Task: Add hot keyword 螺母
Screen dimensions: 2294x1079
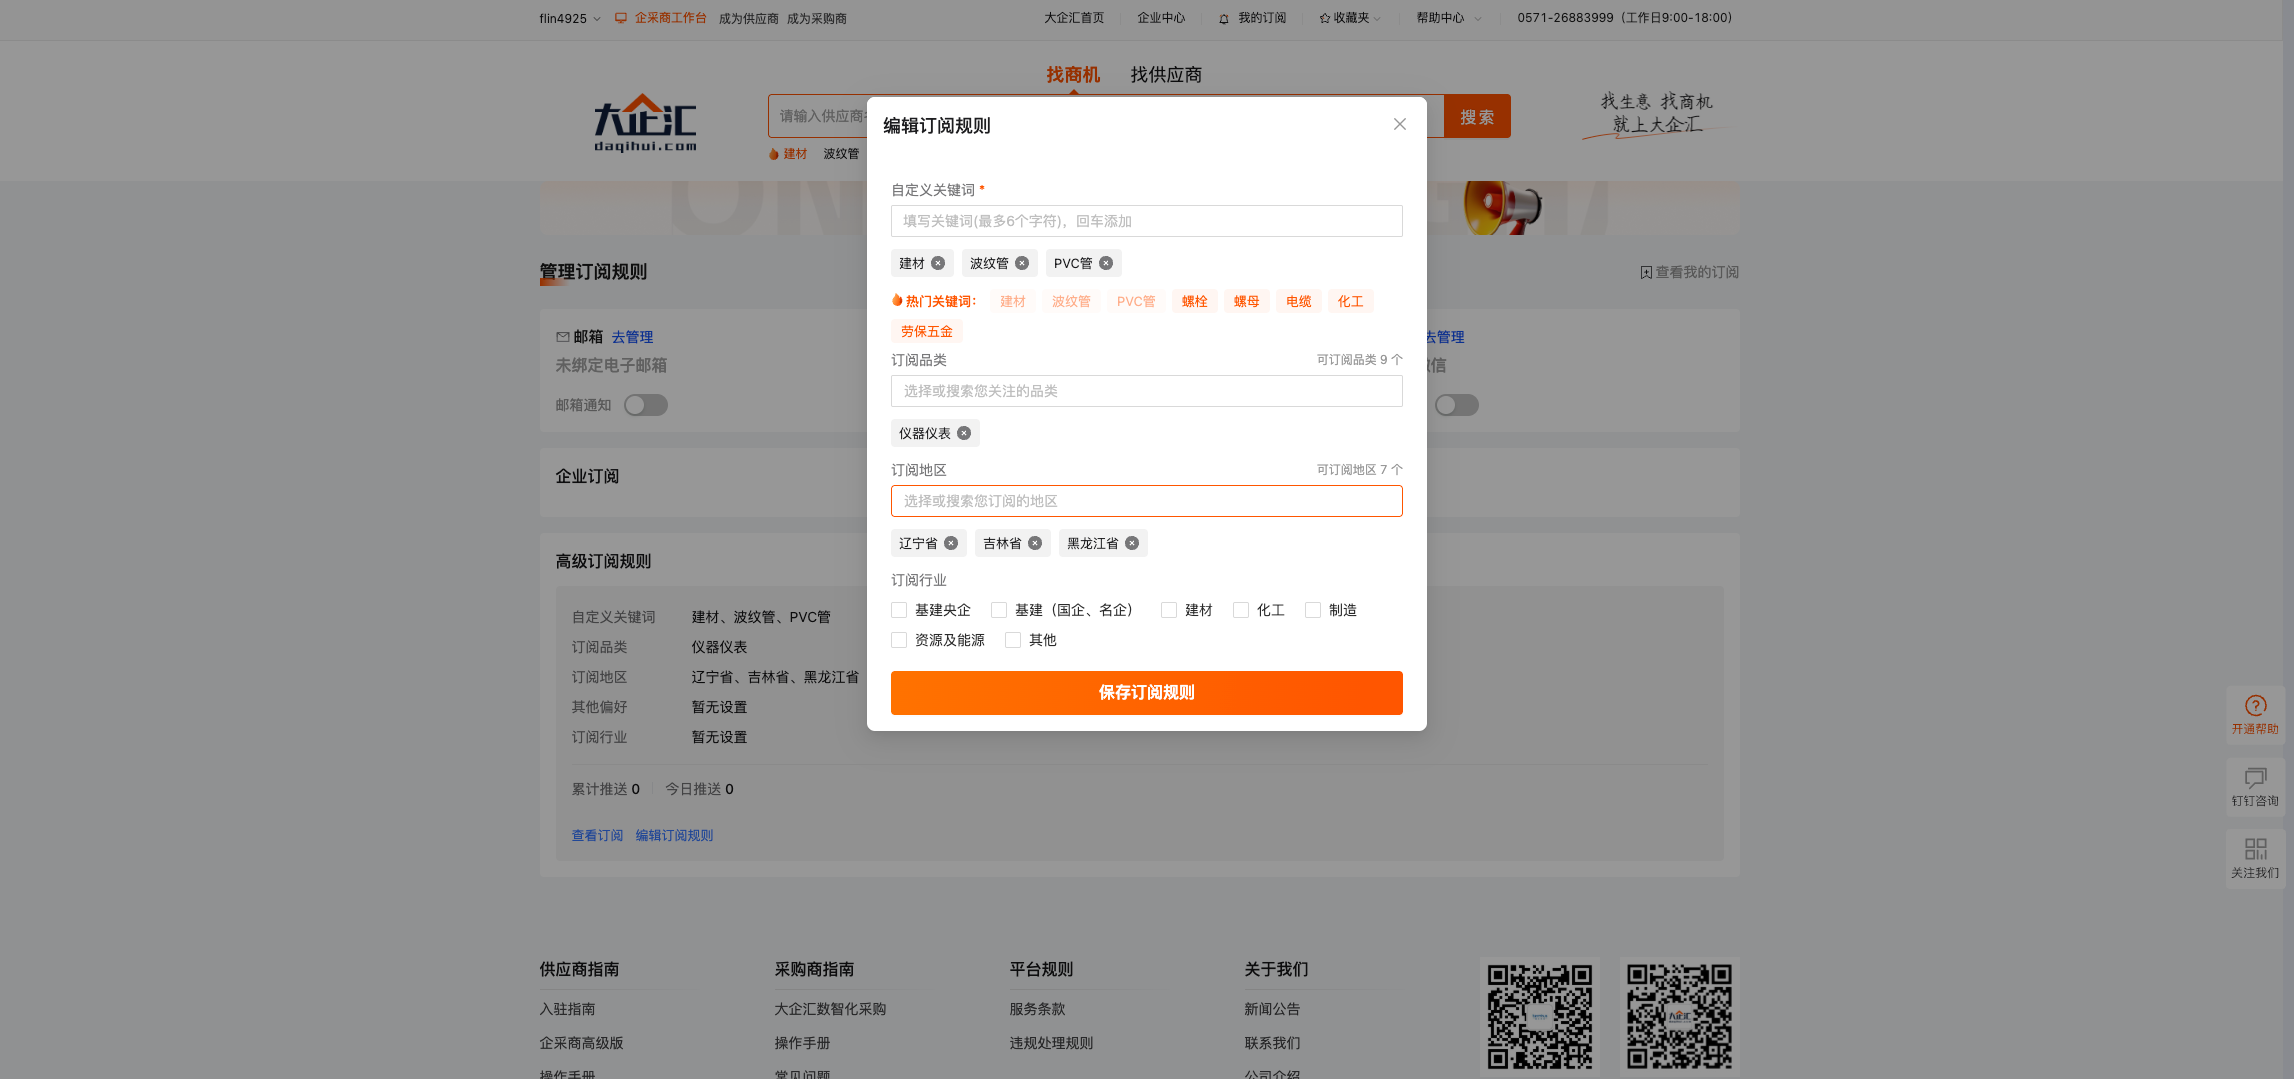Action: (1246, 301)
